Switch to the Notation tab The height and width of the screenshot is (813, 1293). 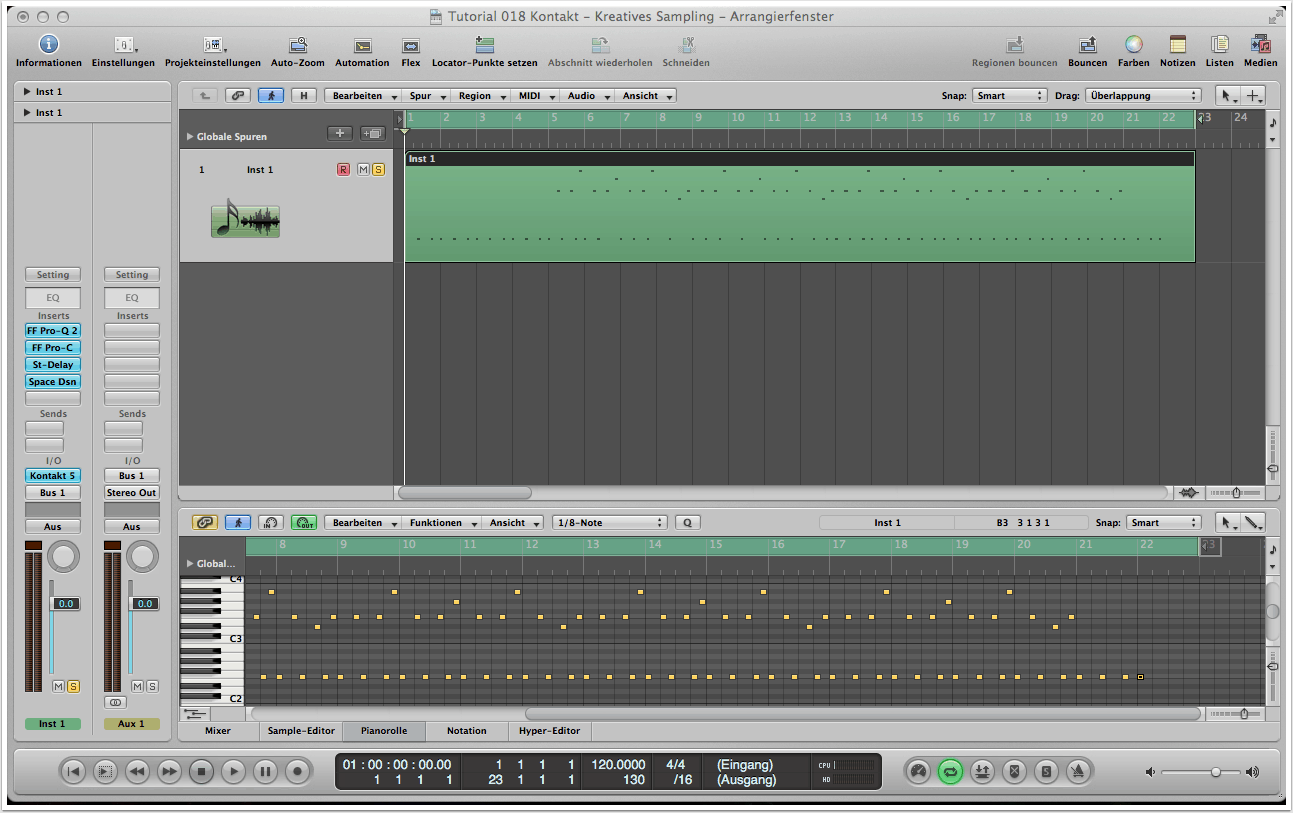(466, 731)
